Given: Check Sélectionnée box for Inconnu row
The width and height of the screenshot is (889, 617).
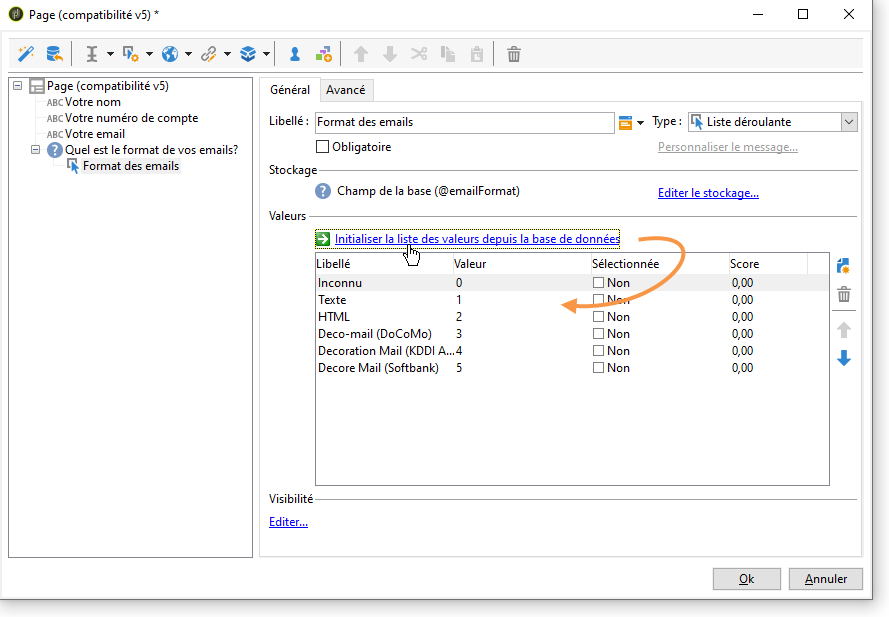Looking at the screenshot, I should pyautogui.click(x=598, y=283).
